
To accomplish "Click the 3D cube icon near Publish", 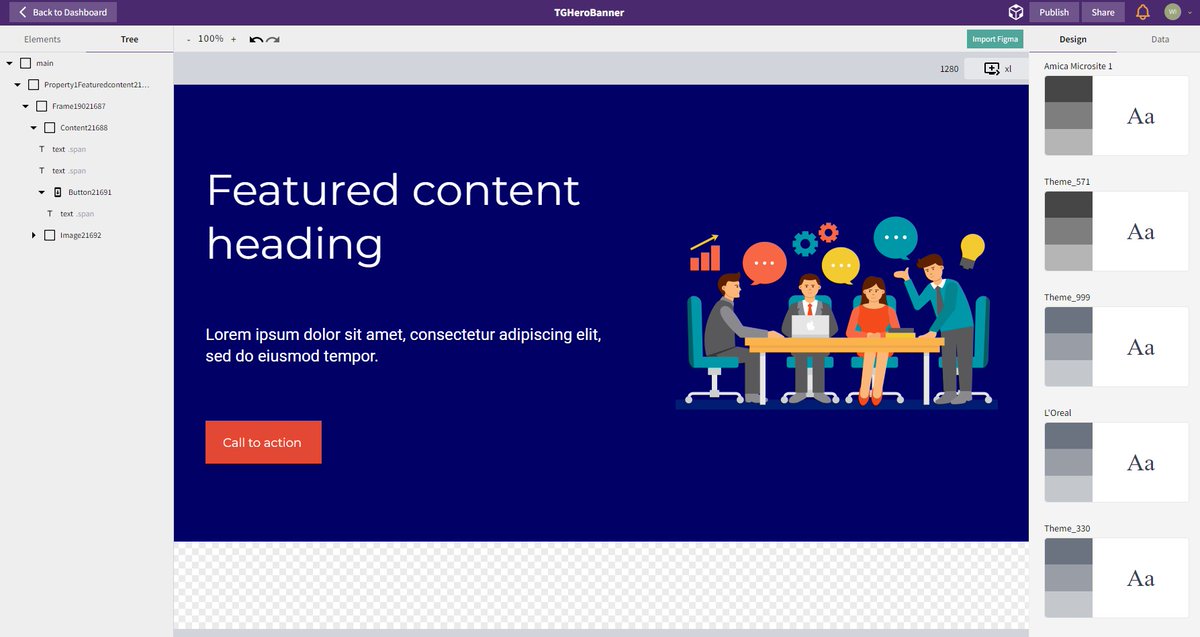I will [x=1015, y=12].
